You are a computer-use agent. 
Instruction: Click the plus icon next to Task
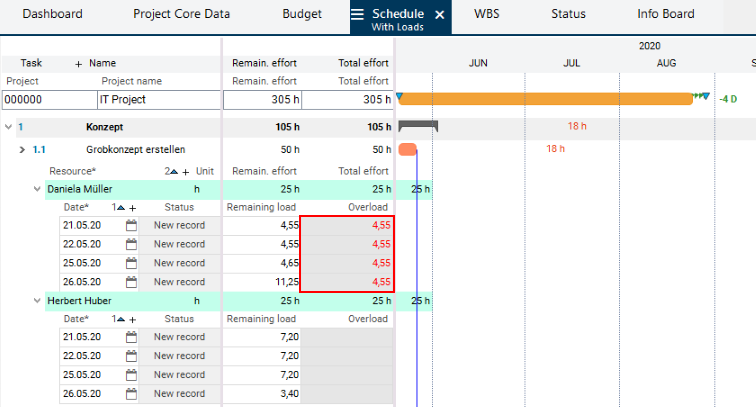tap(79, 63)
